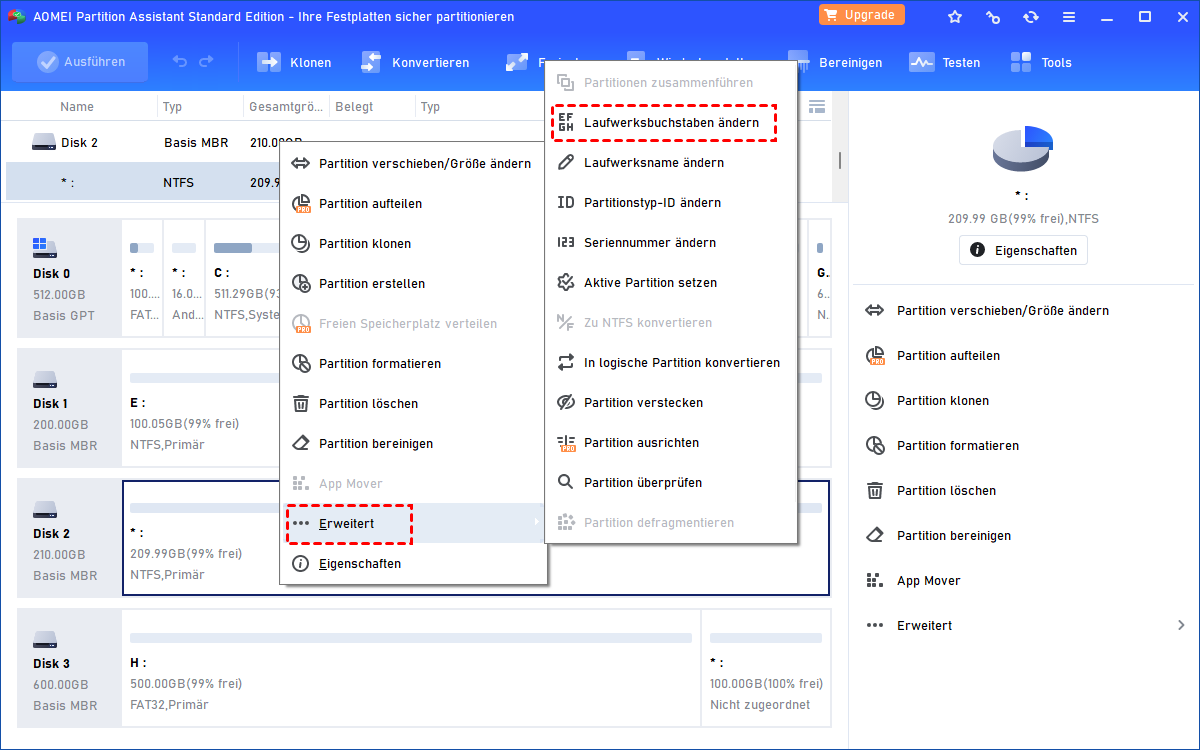1200x750 pixels.
Task: Open the Tools toolbar menu
Action: coord(1041,62)
